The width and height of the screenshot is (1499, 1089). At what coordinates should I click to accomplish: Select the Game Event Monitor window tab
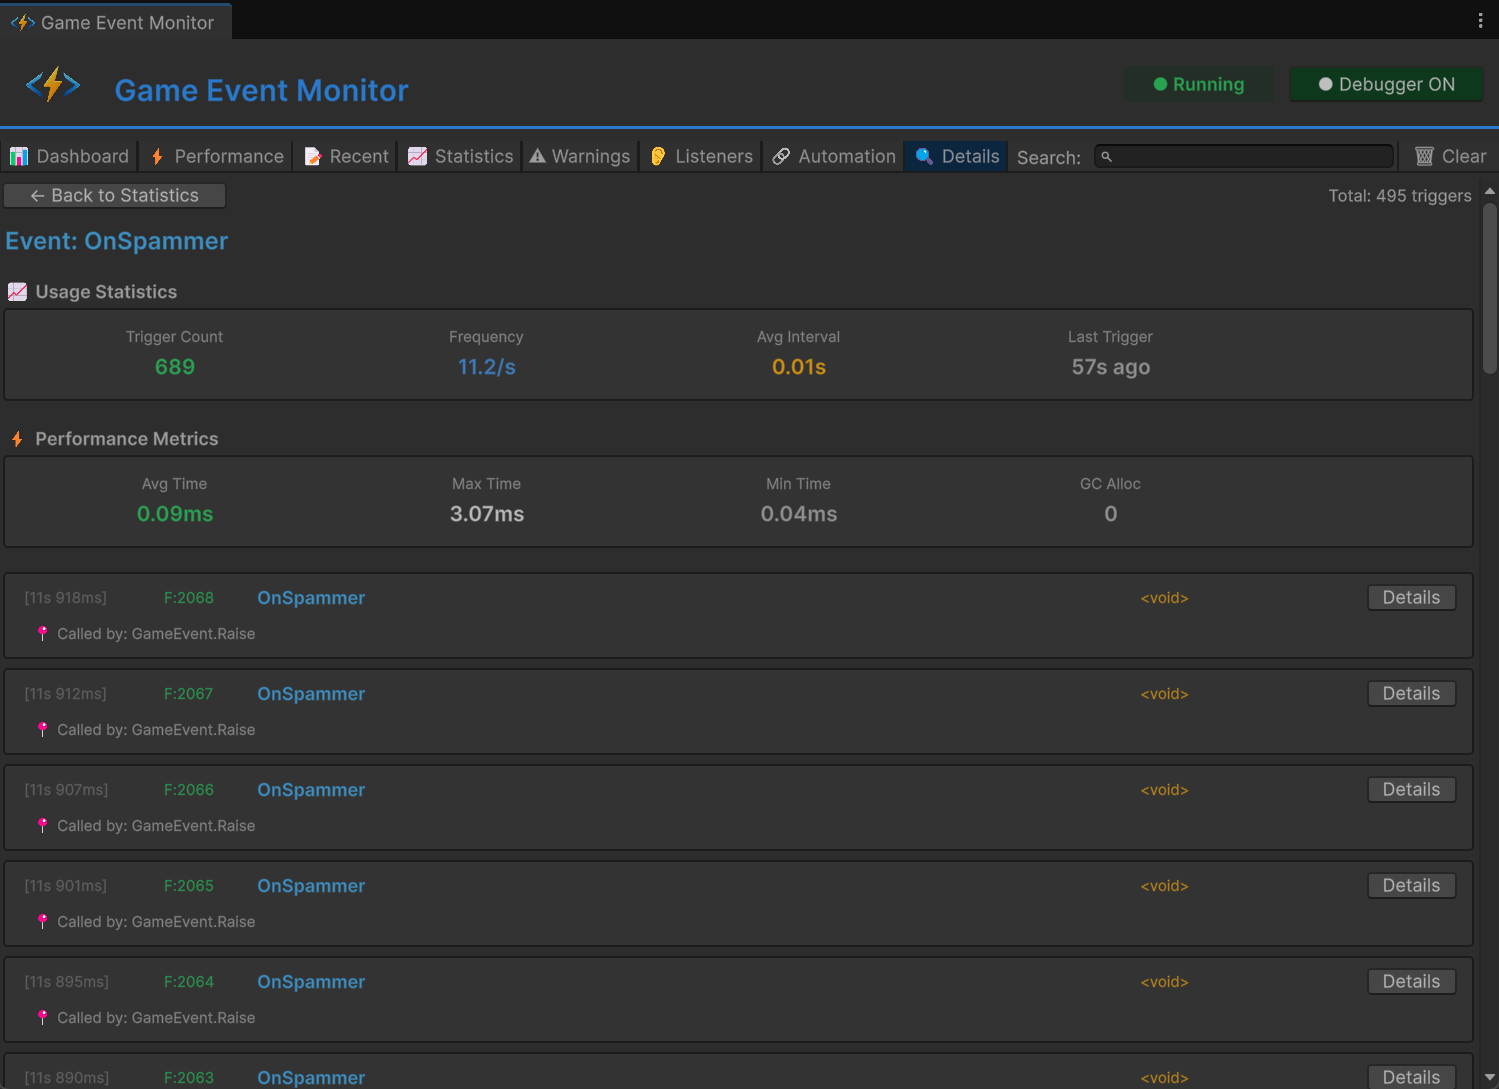coord(116,21)
